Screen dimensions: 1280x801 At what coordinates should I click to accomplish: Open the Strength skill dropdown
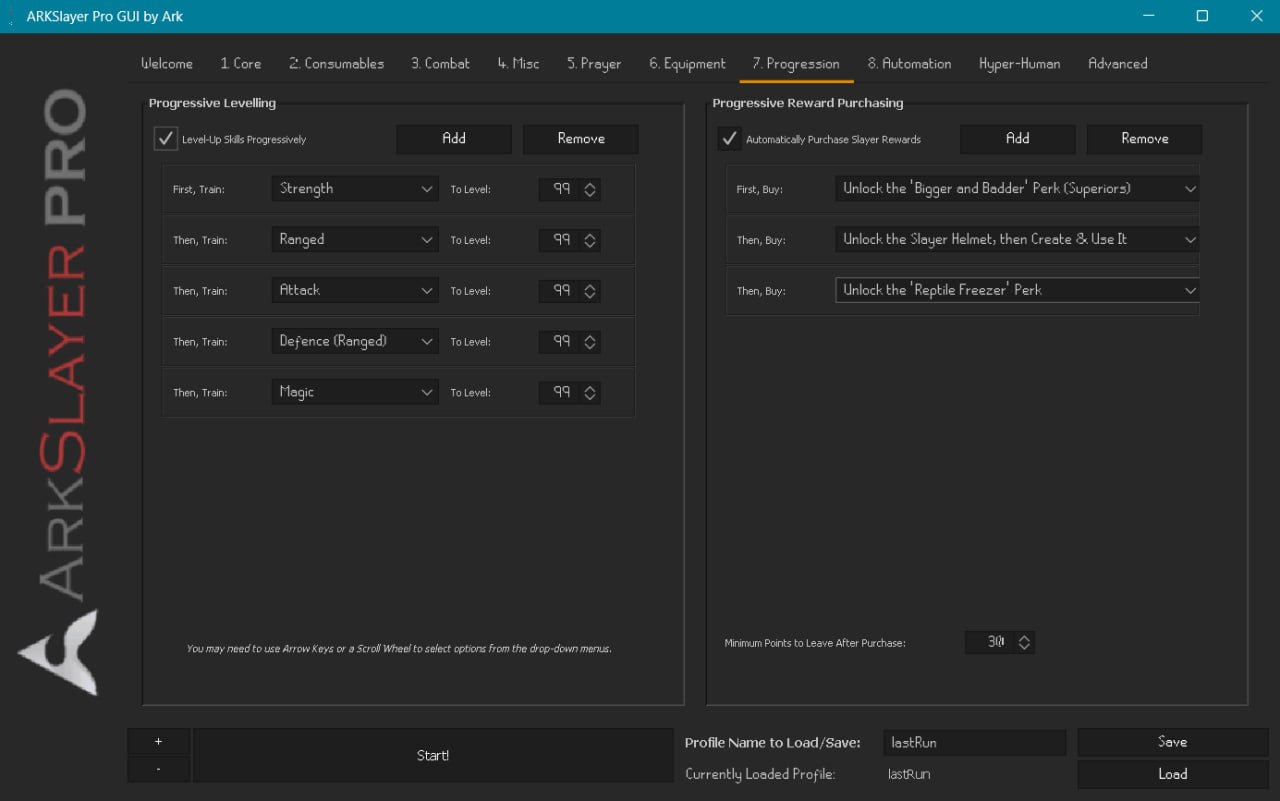pyautogui.click(x=355, y=188)
